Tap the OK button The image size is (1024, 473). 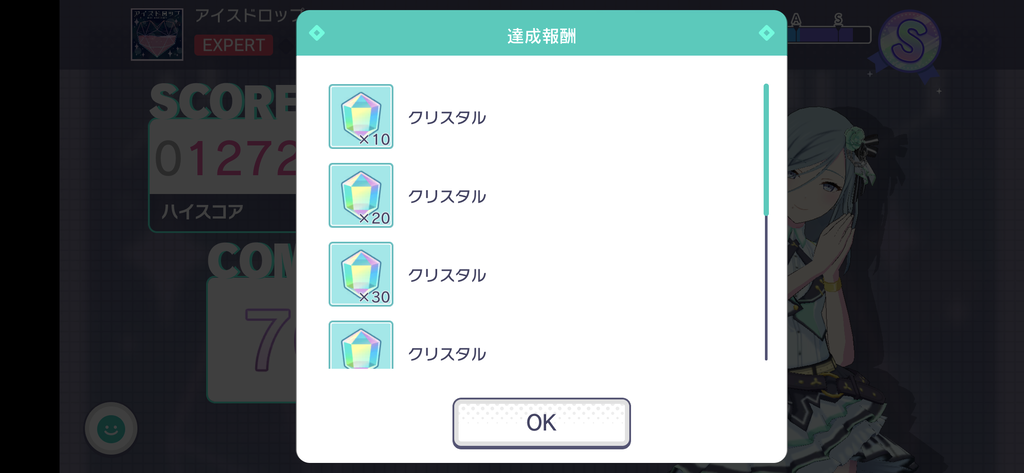click(x=541, y=423)
